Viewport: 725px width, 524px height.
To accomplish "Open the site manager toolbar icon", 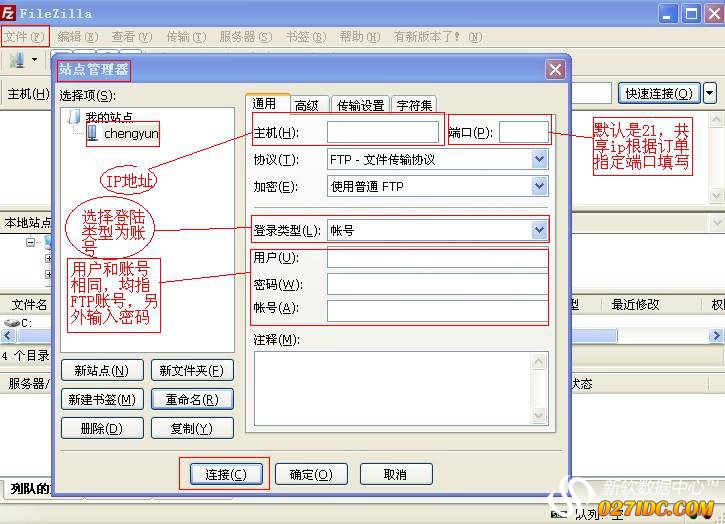I will [17, 60].
